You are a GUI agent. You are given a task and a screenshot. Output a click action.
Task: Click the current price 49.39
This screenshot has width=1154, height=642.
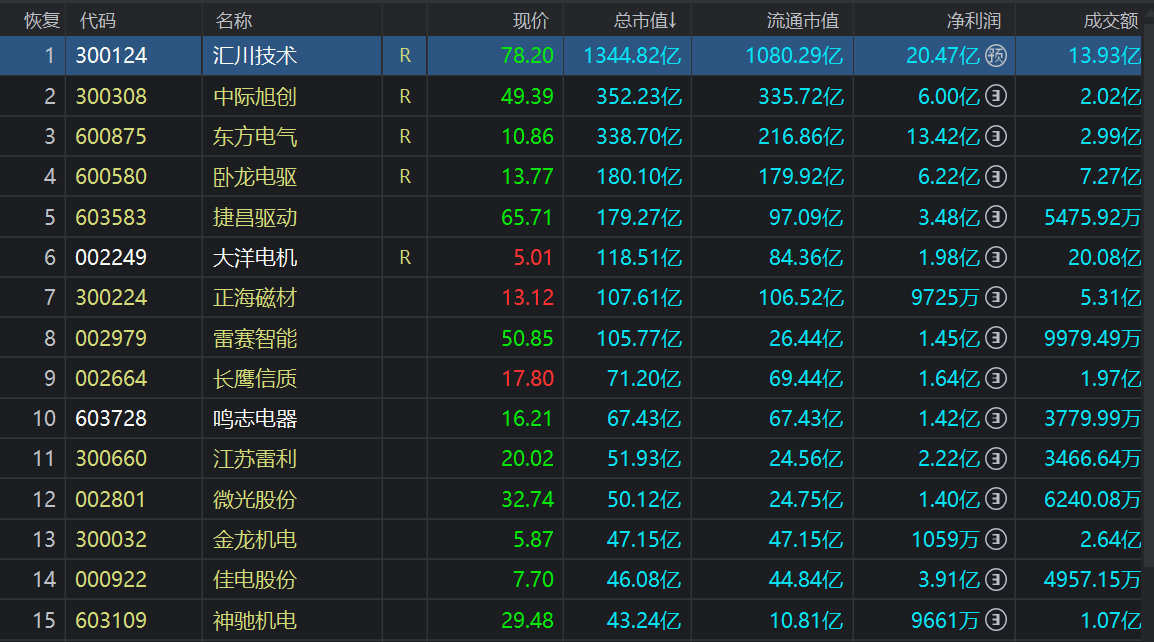[x=527, y=96]
